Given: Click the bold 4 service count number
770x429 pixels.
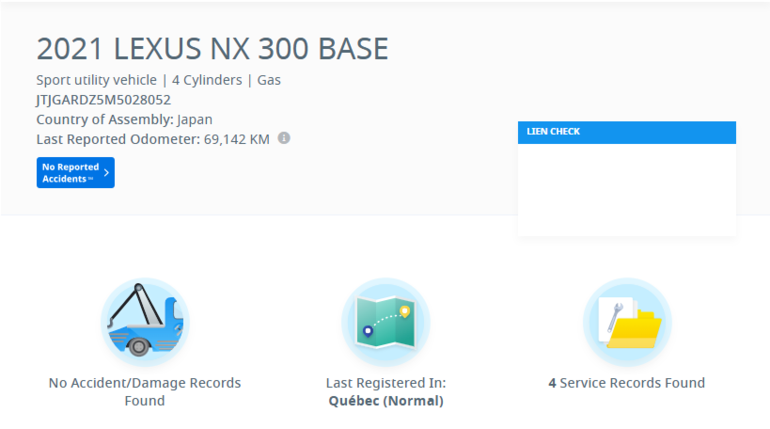Looking at the screenshot, I should 552,383.
